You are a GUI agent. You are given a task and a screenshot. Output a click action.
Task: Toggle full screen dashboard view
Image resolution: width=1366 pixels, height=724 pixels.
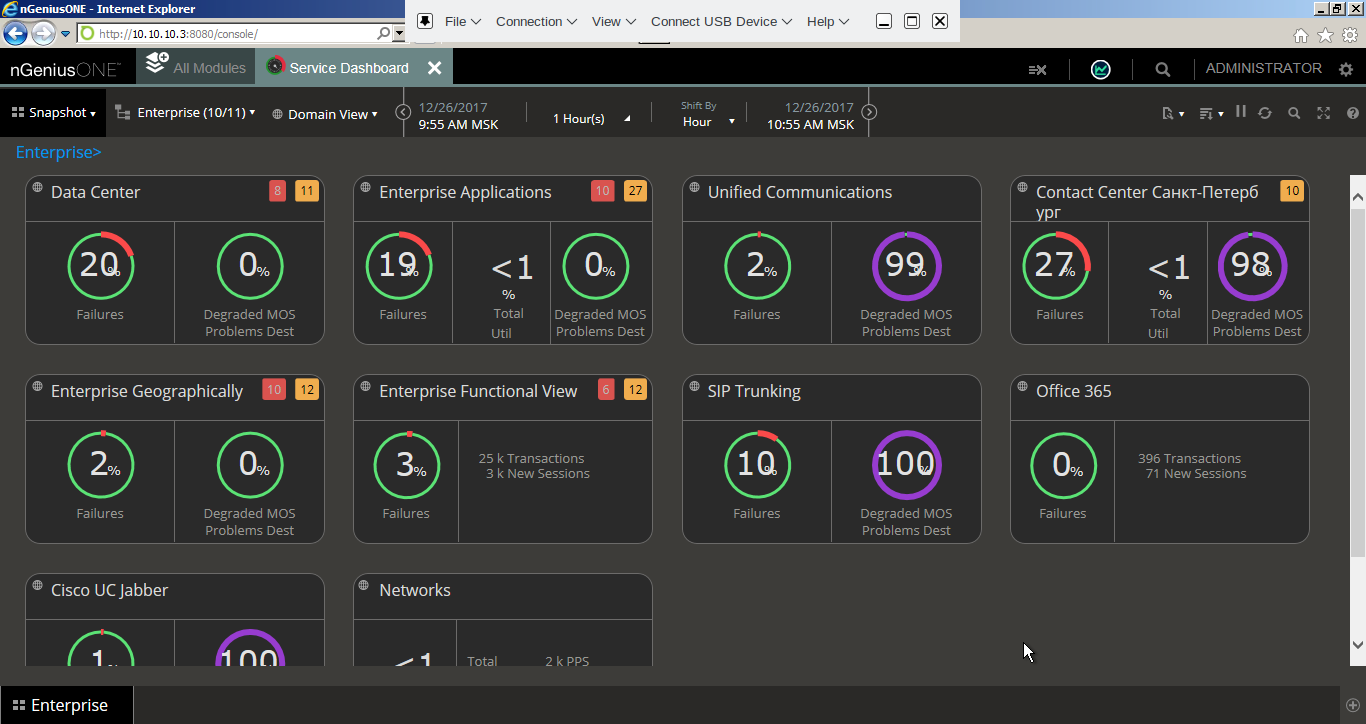click(x=1323, y=113)
